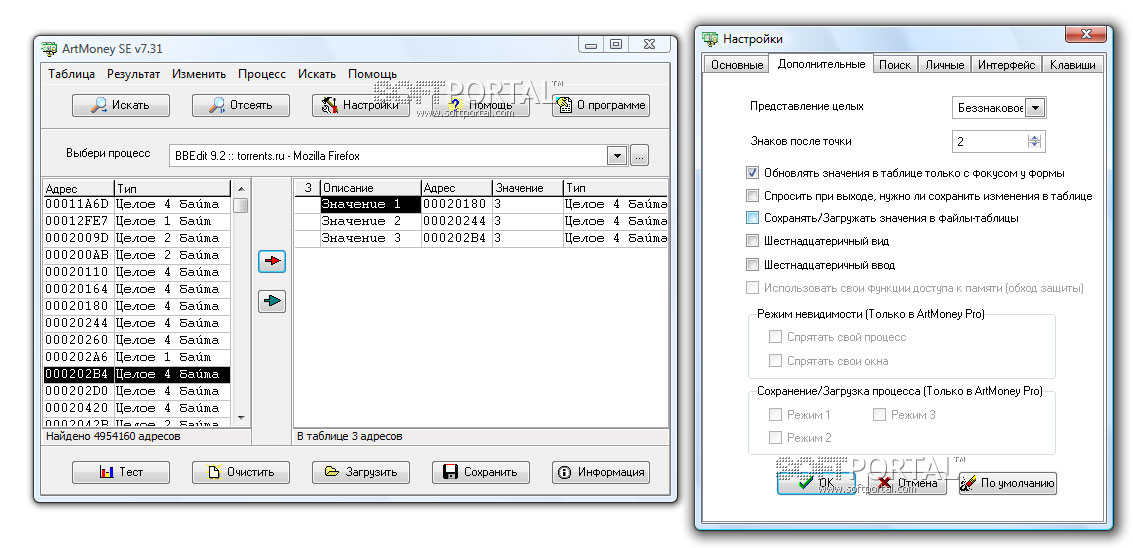Click the Искать search button
Viewport: 1133px width, 548px height.
121,105
